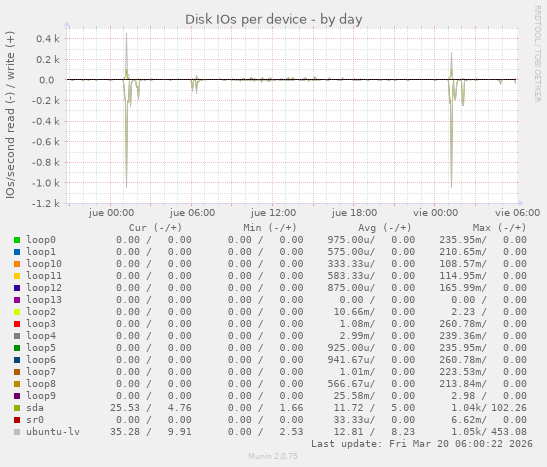Select the 'loop11' legend label
The width and height of the screenshot is (547, 467).
(44, 276)
